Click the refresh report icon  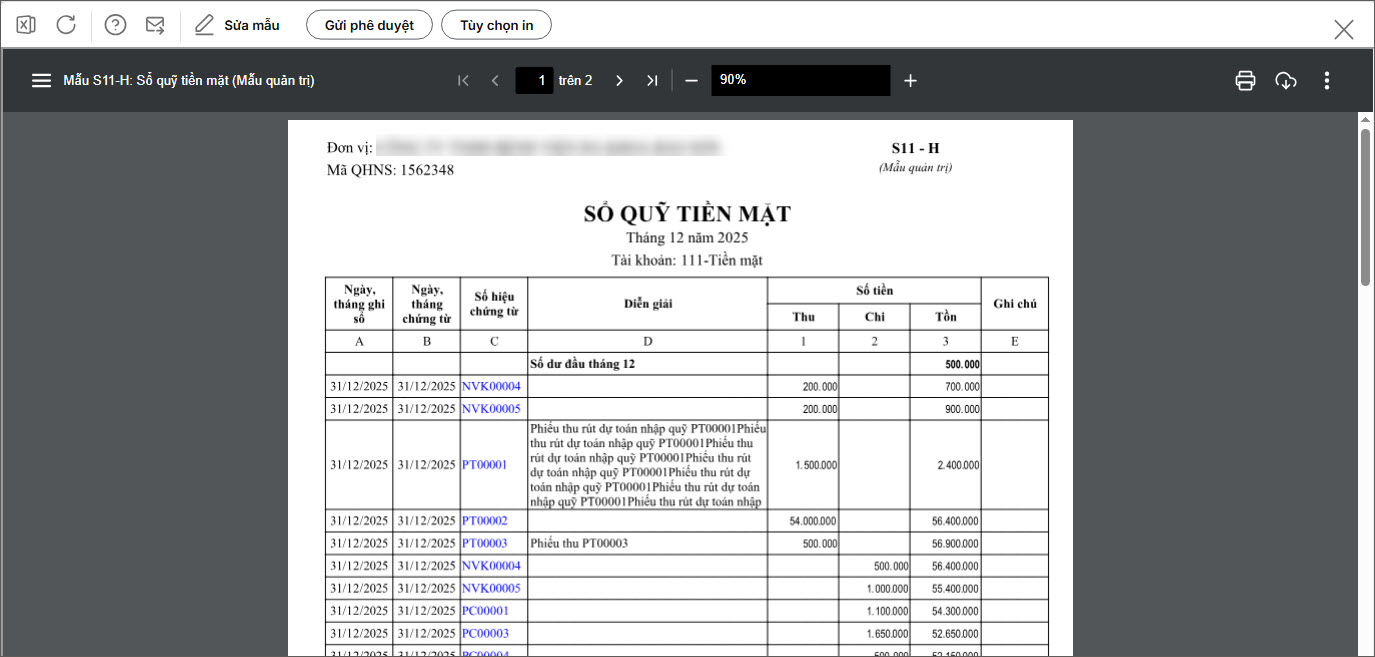click(x=66, y=25)
